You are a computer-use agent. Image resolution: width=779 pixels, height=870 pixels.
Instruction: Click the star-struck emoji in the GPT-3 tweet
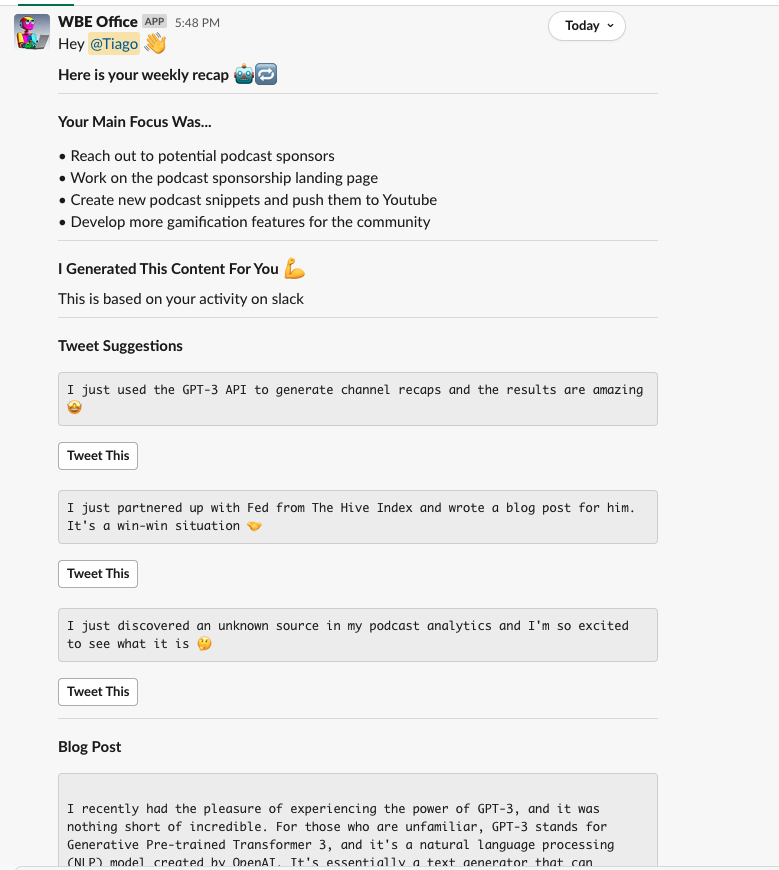point(76,408)
